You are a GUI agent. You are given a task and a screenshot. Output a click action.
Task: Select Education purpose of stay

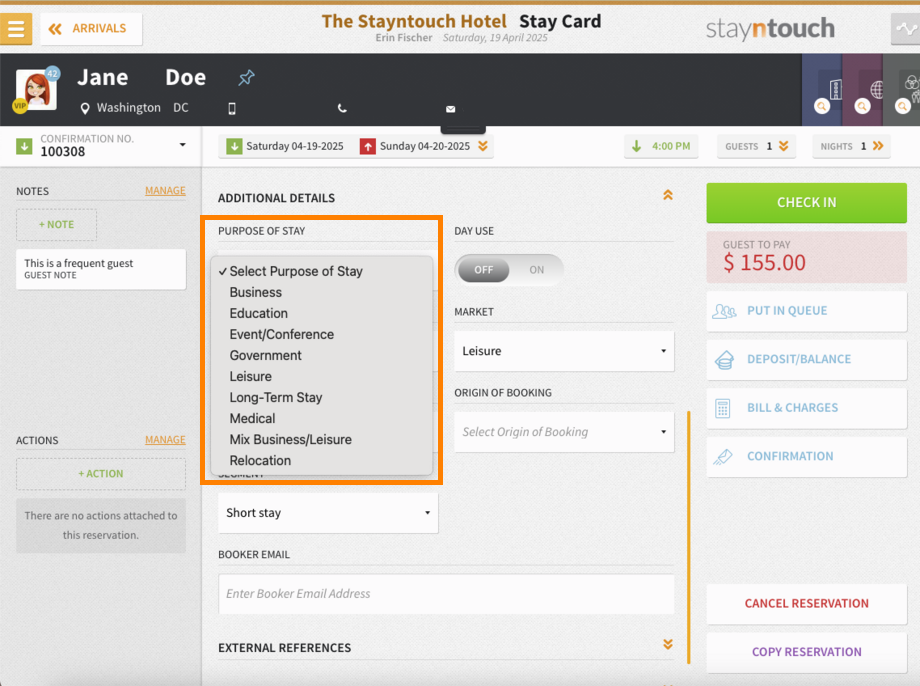(322, 313)
